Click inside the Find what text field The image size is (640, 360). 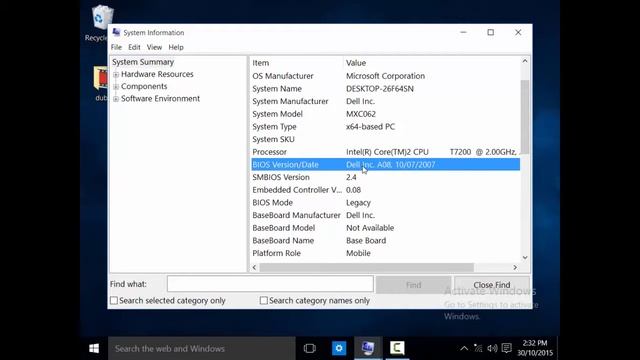[270, 284]
